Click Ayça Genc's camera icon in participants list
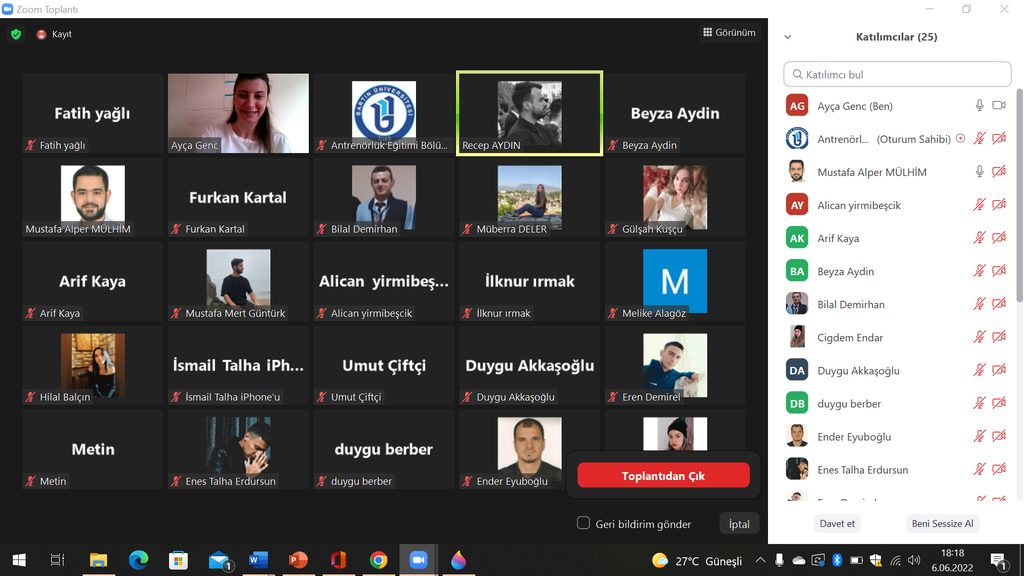The height and width of the screenshot is (576, 1024). (999, 106)
